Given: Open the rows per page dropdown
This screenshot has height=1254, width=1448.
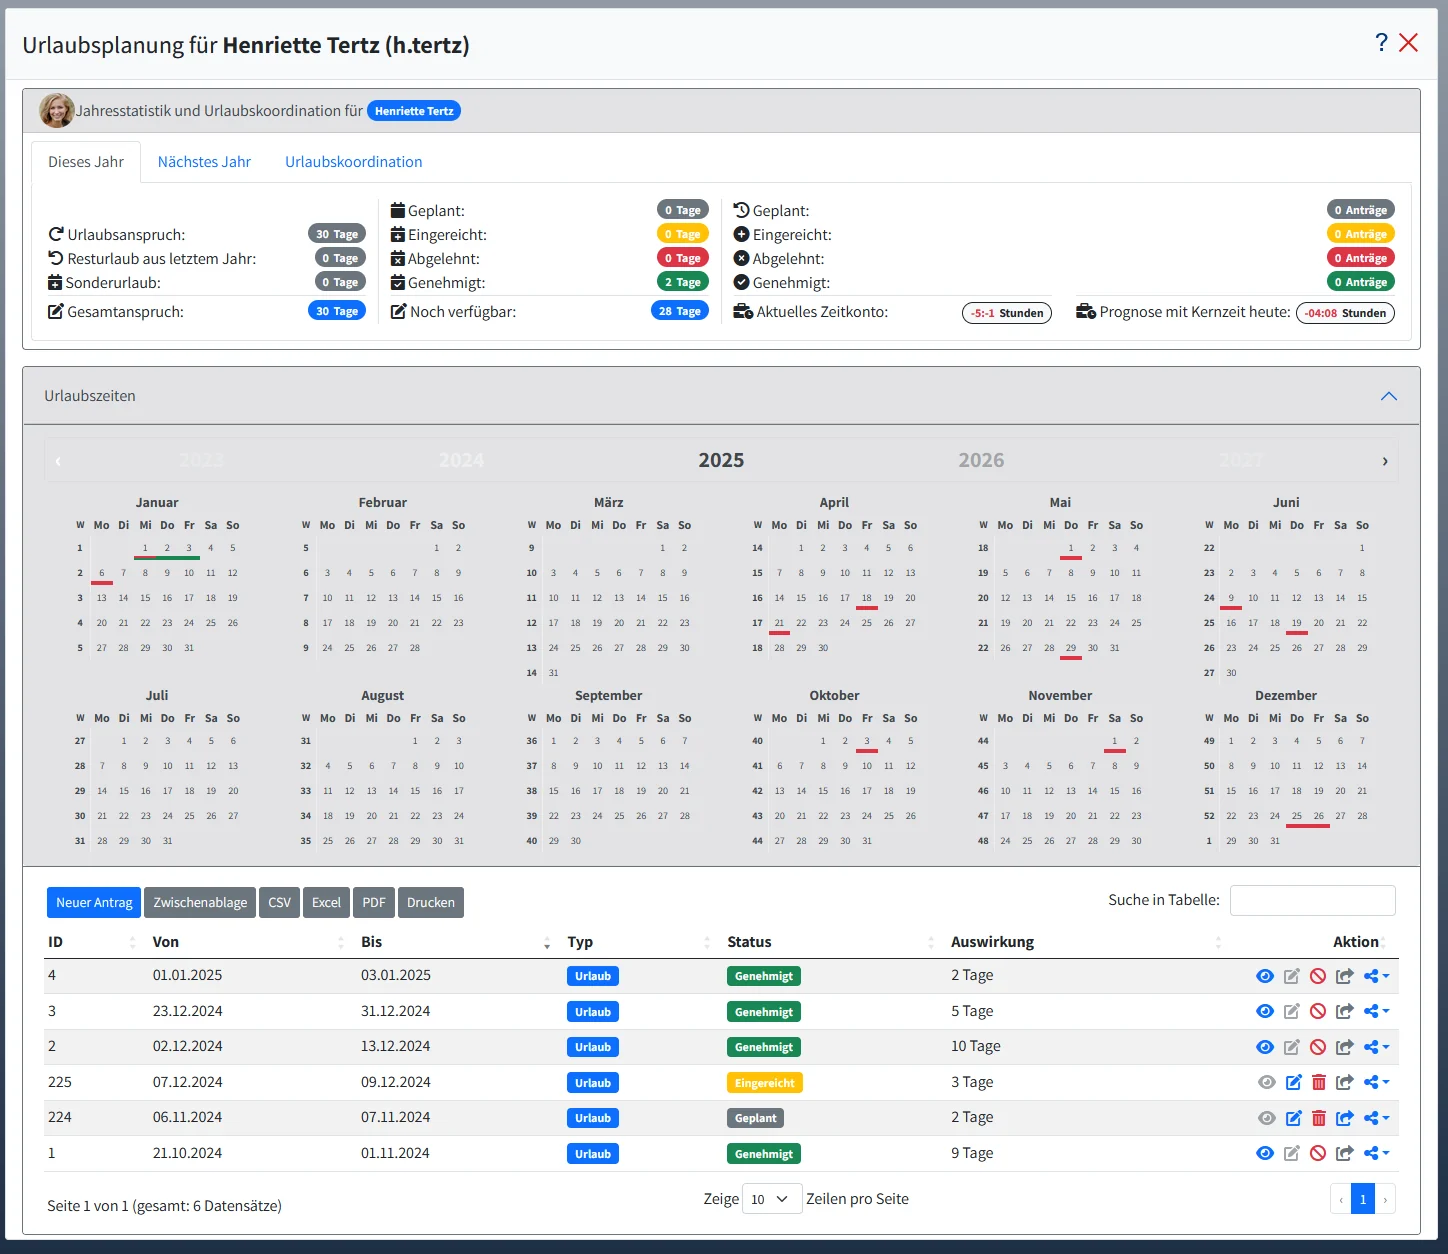Looking at the screenshot, I should click(771, 1199).
